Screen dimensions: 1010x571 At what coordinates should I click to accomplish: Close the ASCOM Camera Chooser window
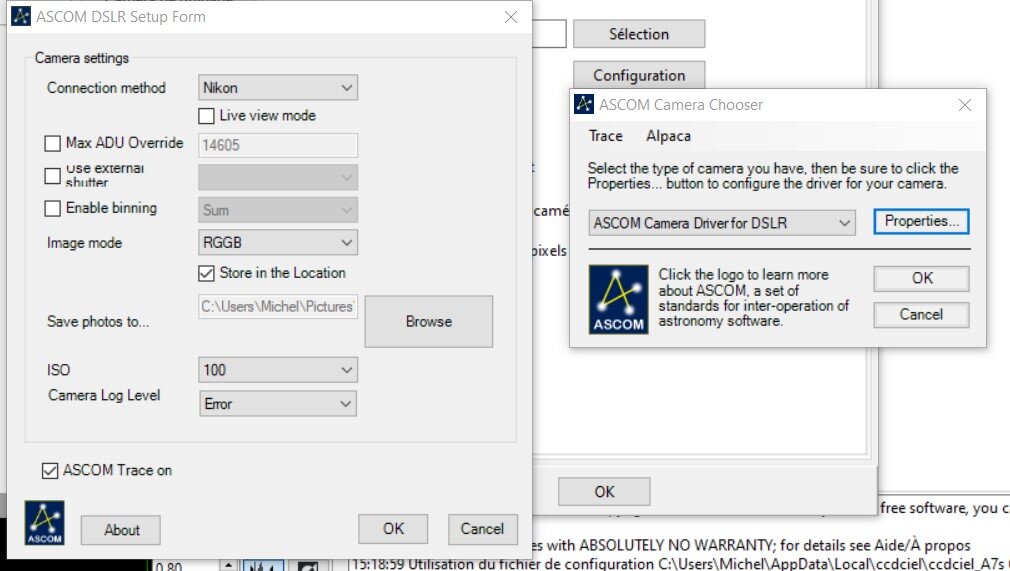point(964,104)
